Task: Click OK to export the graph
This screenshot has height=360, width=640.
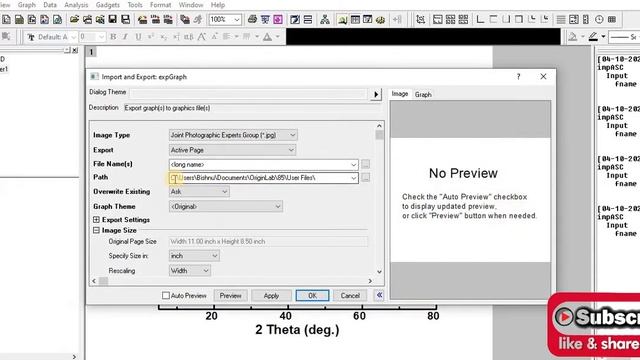Action: tap(312, 296)
